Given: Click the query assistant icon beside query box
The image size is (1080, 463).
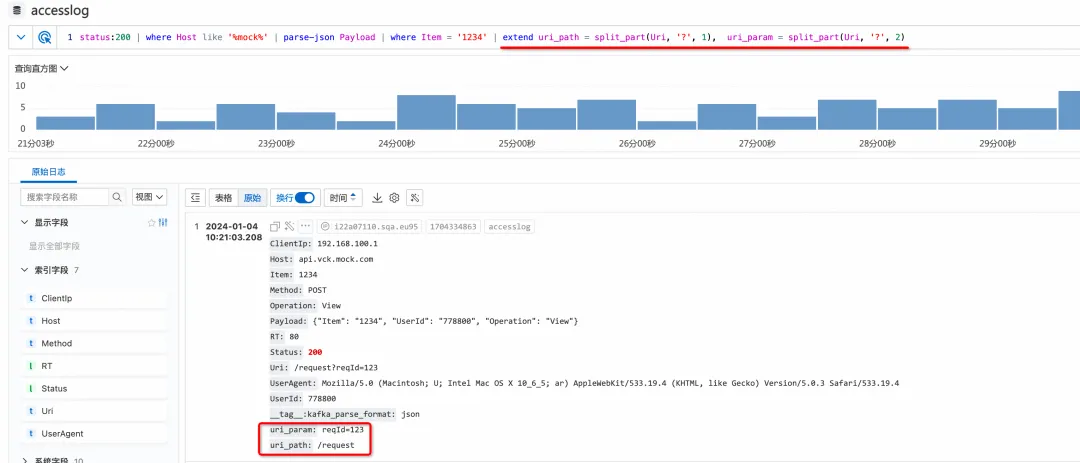Looking at the screenshot, I should click(x=44, y=37).
